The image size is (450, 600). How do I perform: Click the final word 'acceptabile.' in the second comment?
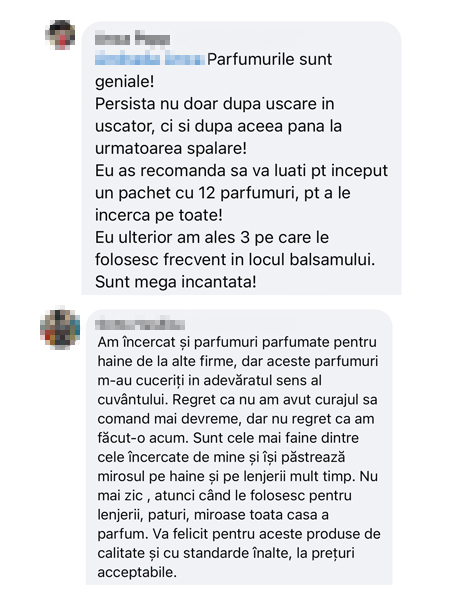[137, 572]
